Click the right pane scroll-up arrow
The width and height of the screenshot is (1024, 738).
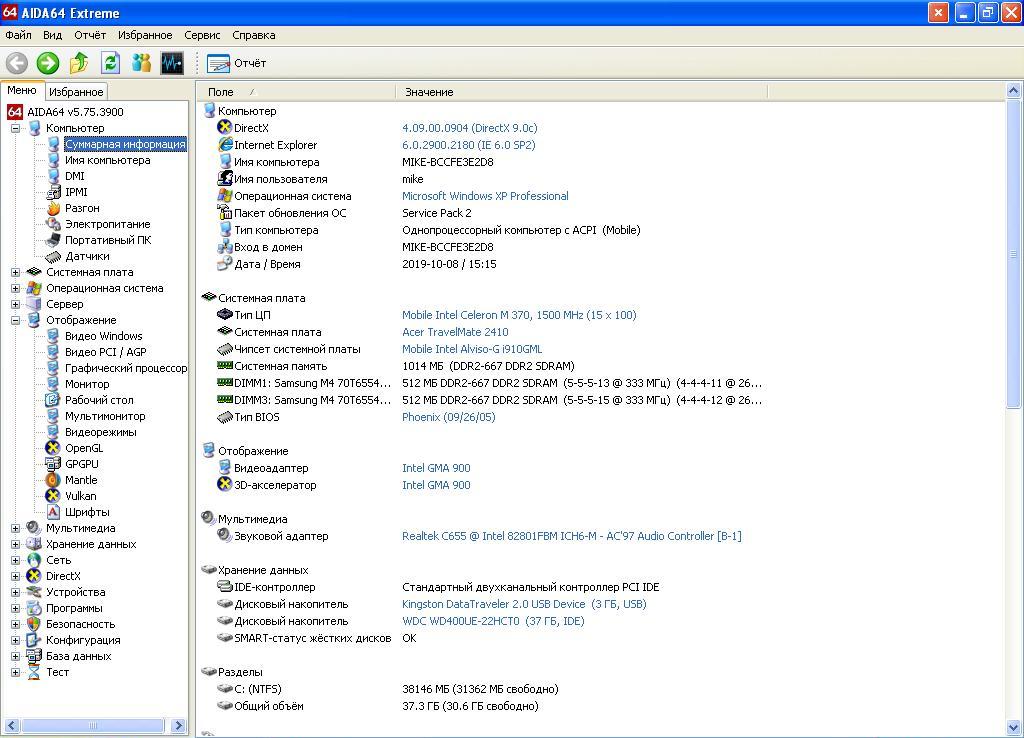[x=1014, y=90]
